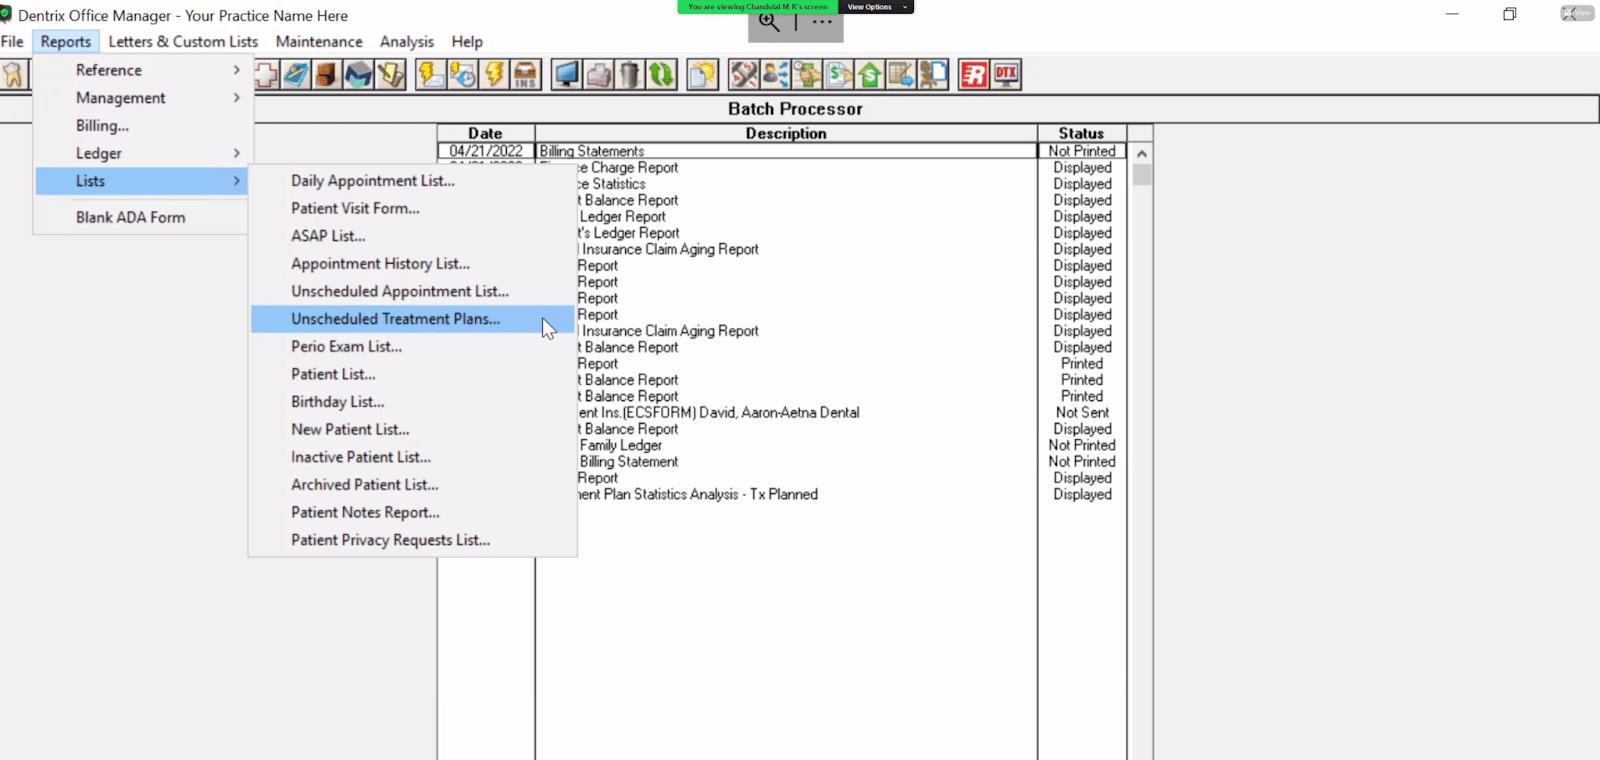Click the green house dollar icon
This screenshot has height=760, width=1600.
(x=869, y=75)
